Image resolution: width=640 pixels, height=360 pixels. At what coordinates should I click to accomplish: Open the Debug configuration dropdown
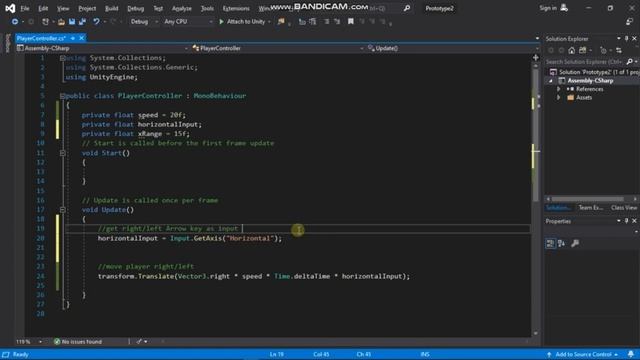coord(144,22)
